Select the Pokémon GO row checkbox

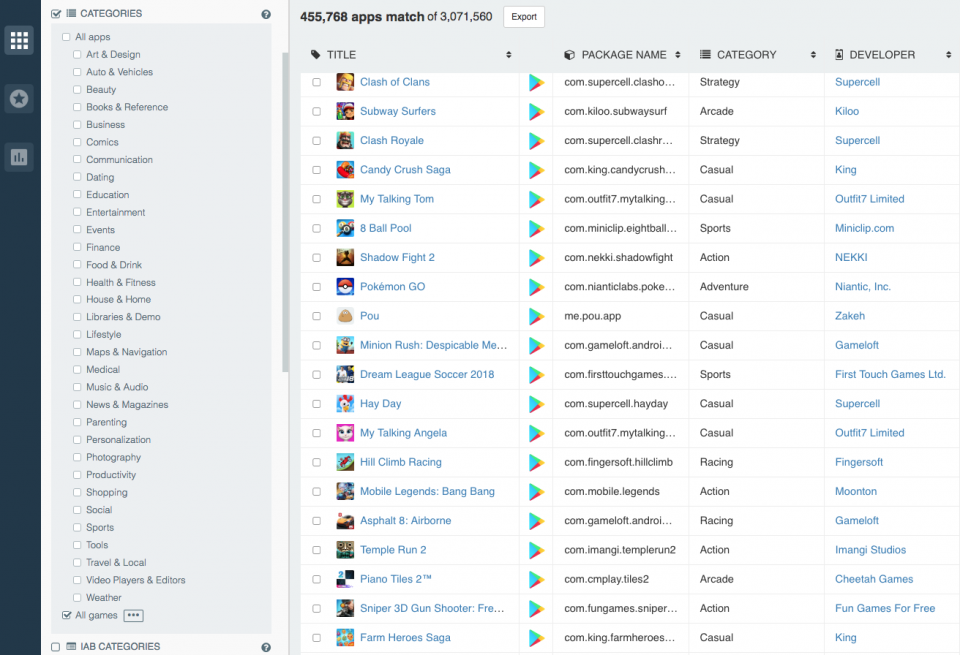[x=317, y=287]
